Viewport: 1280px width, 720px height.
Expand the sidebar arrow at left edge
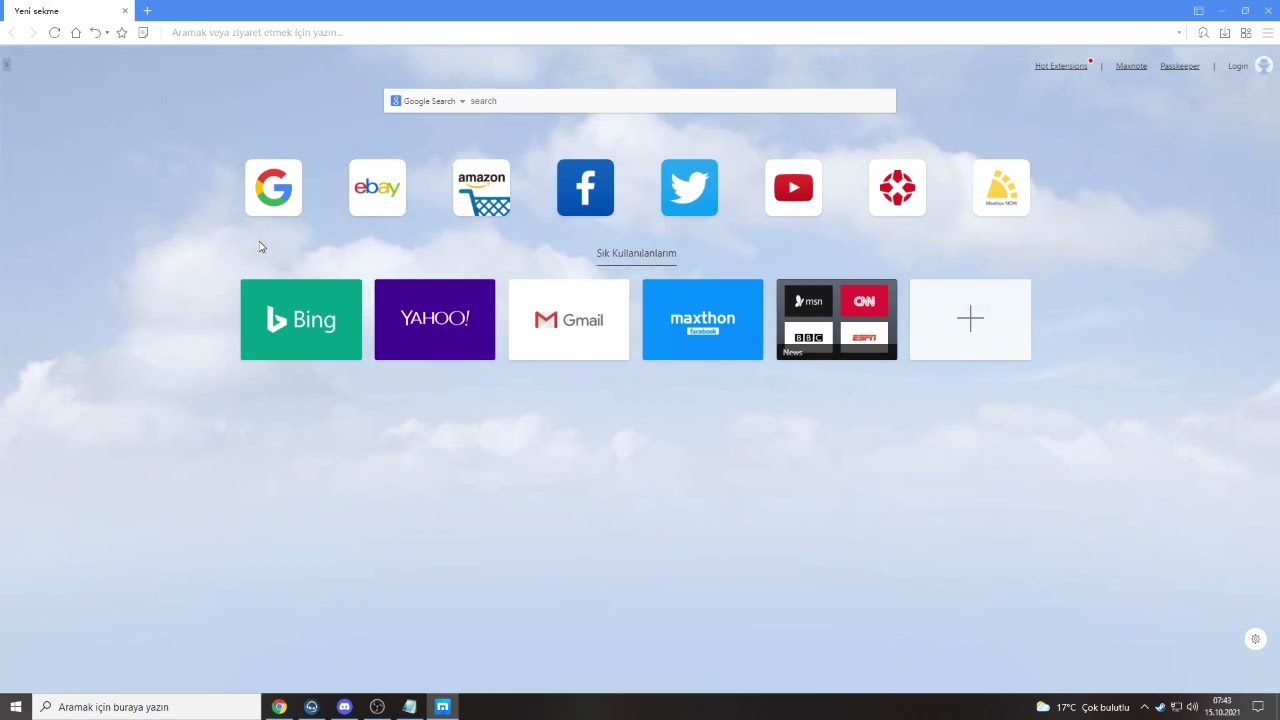[6, 65]
